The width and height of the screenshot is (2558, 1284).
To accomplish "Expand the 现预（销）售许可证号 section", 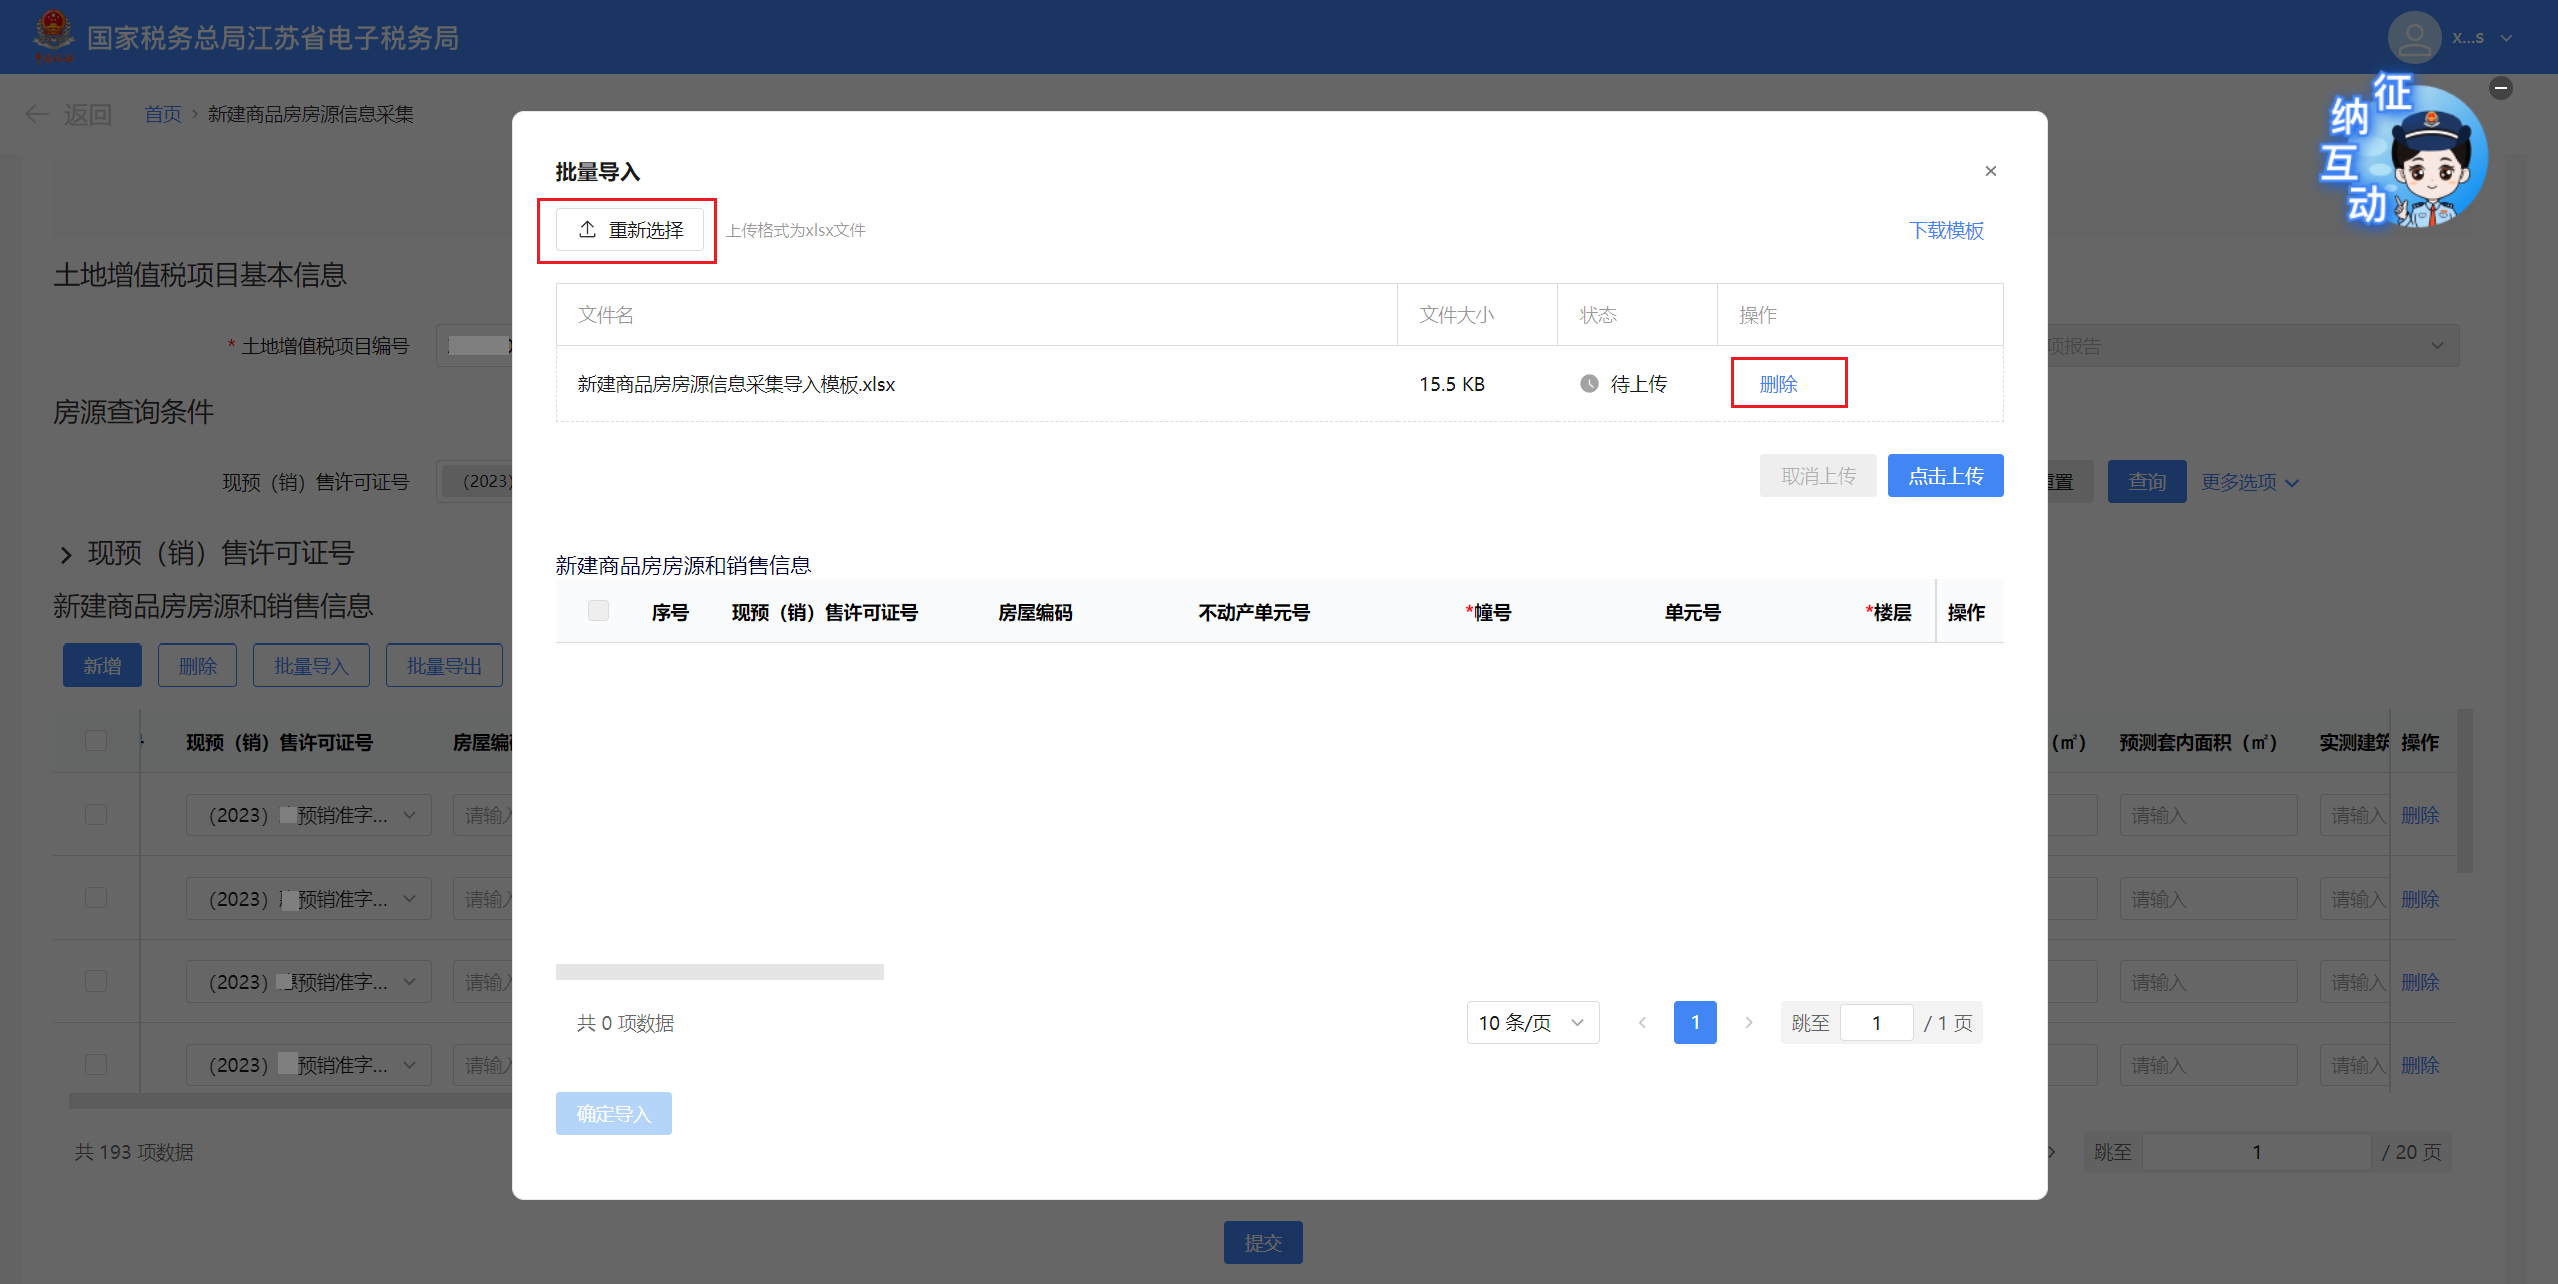I will coord(66,555).
